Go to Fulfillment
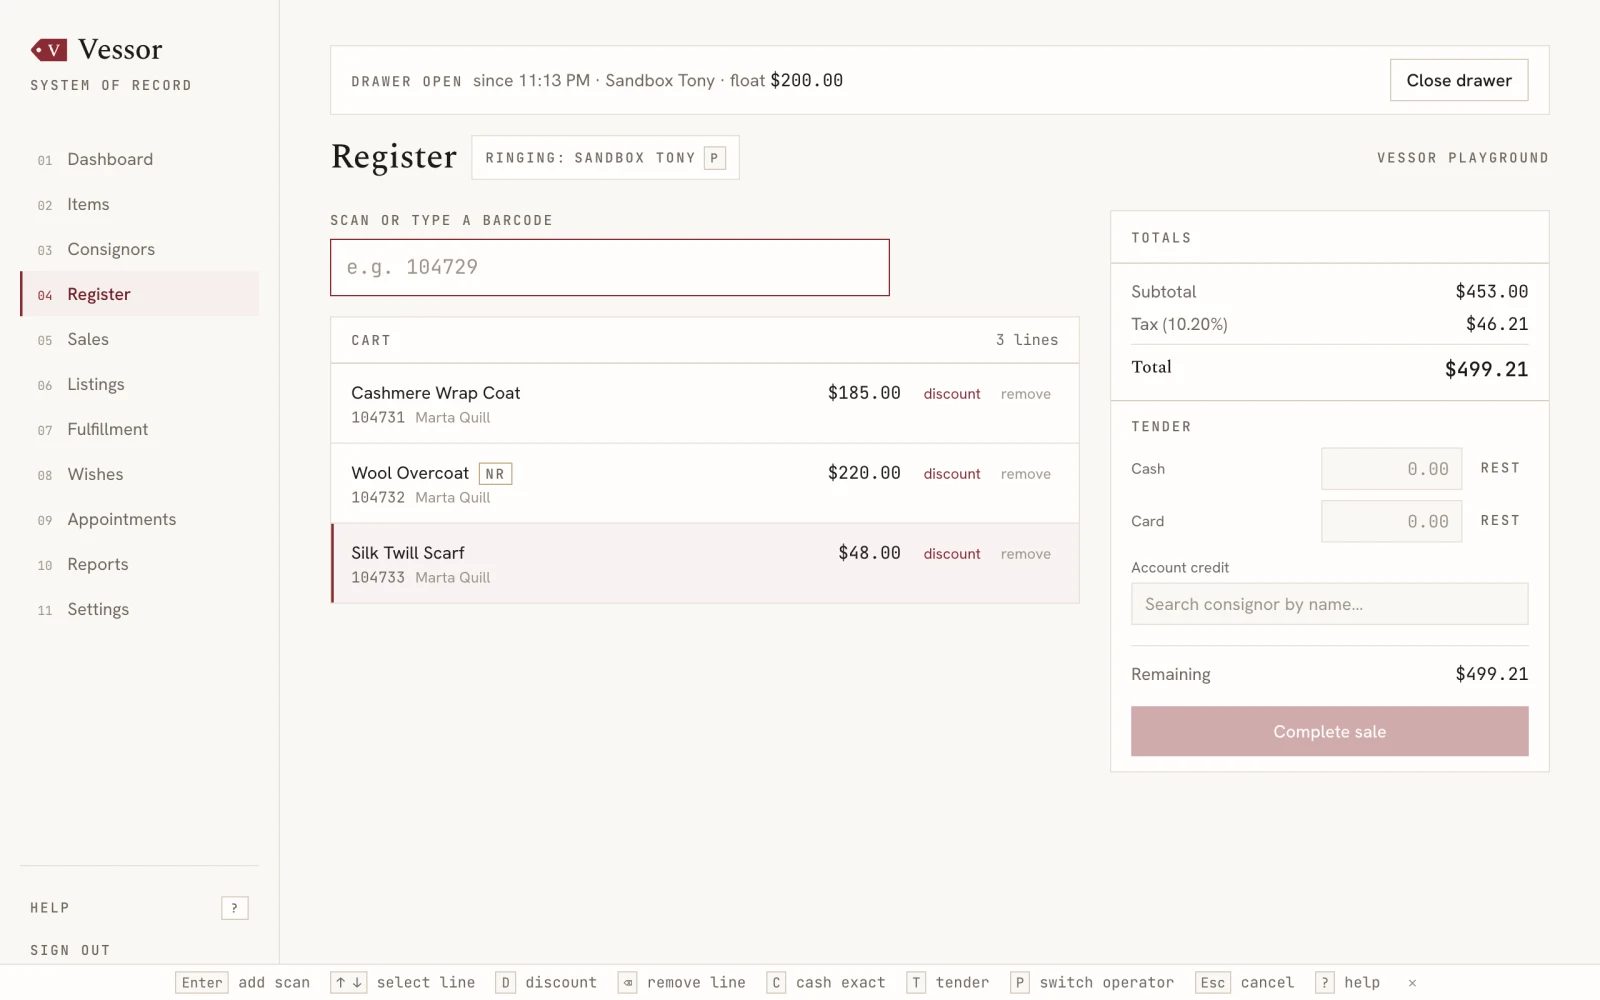This screenshot has height=1000, width=1600. (139, 429)
